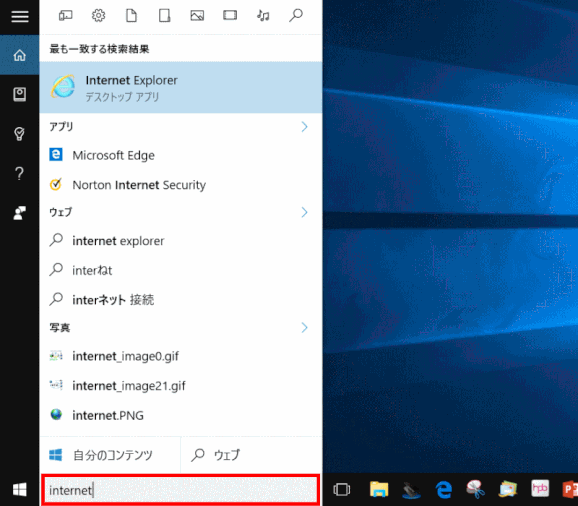Open the Snipping Tool taskbar icon
Image resolution: width=578 pixels, height=506 pixels.
[x=476, y=489]
